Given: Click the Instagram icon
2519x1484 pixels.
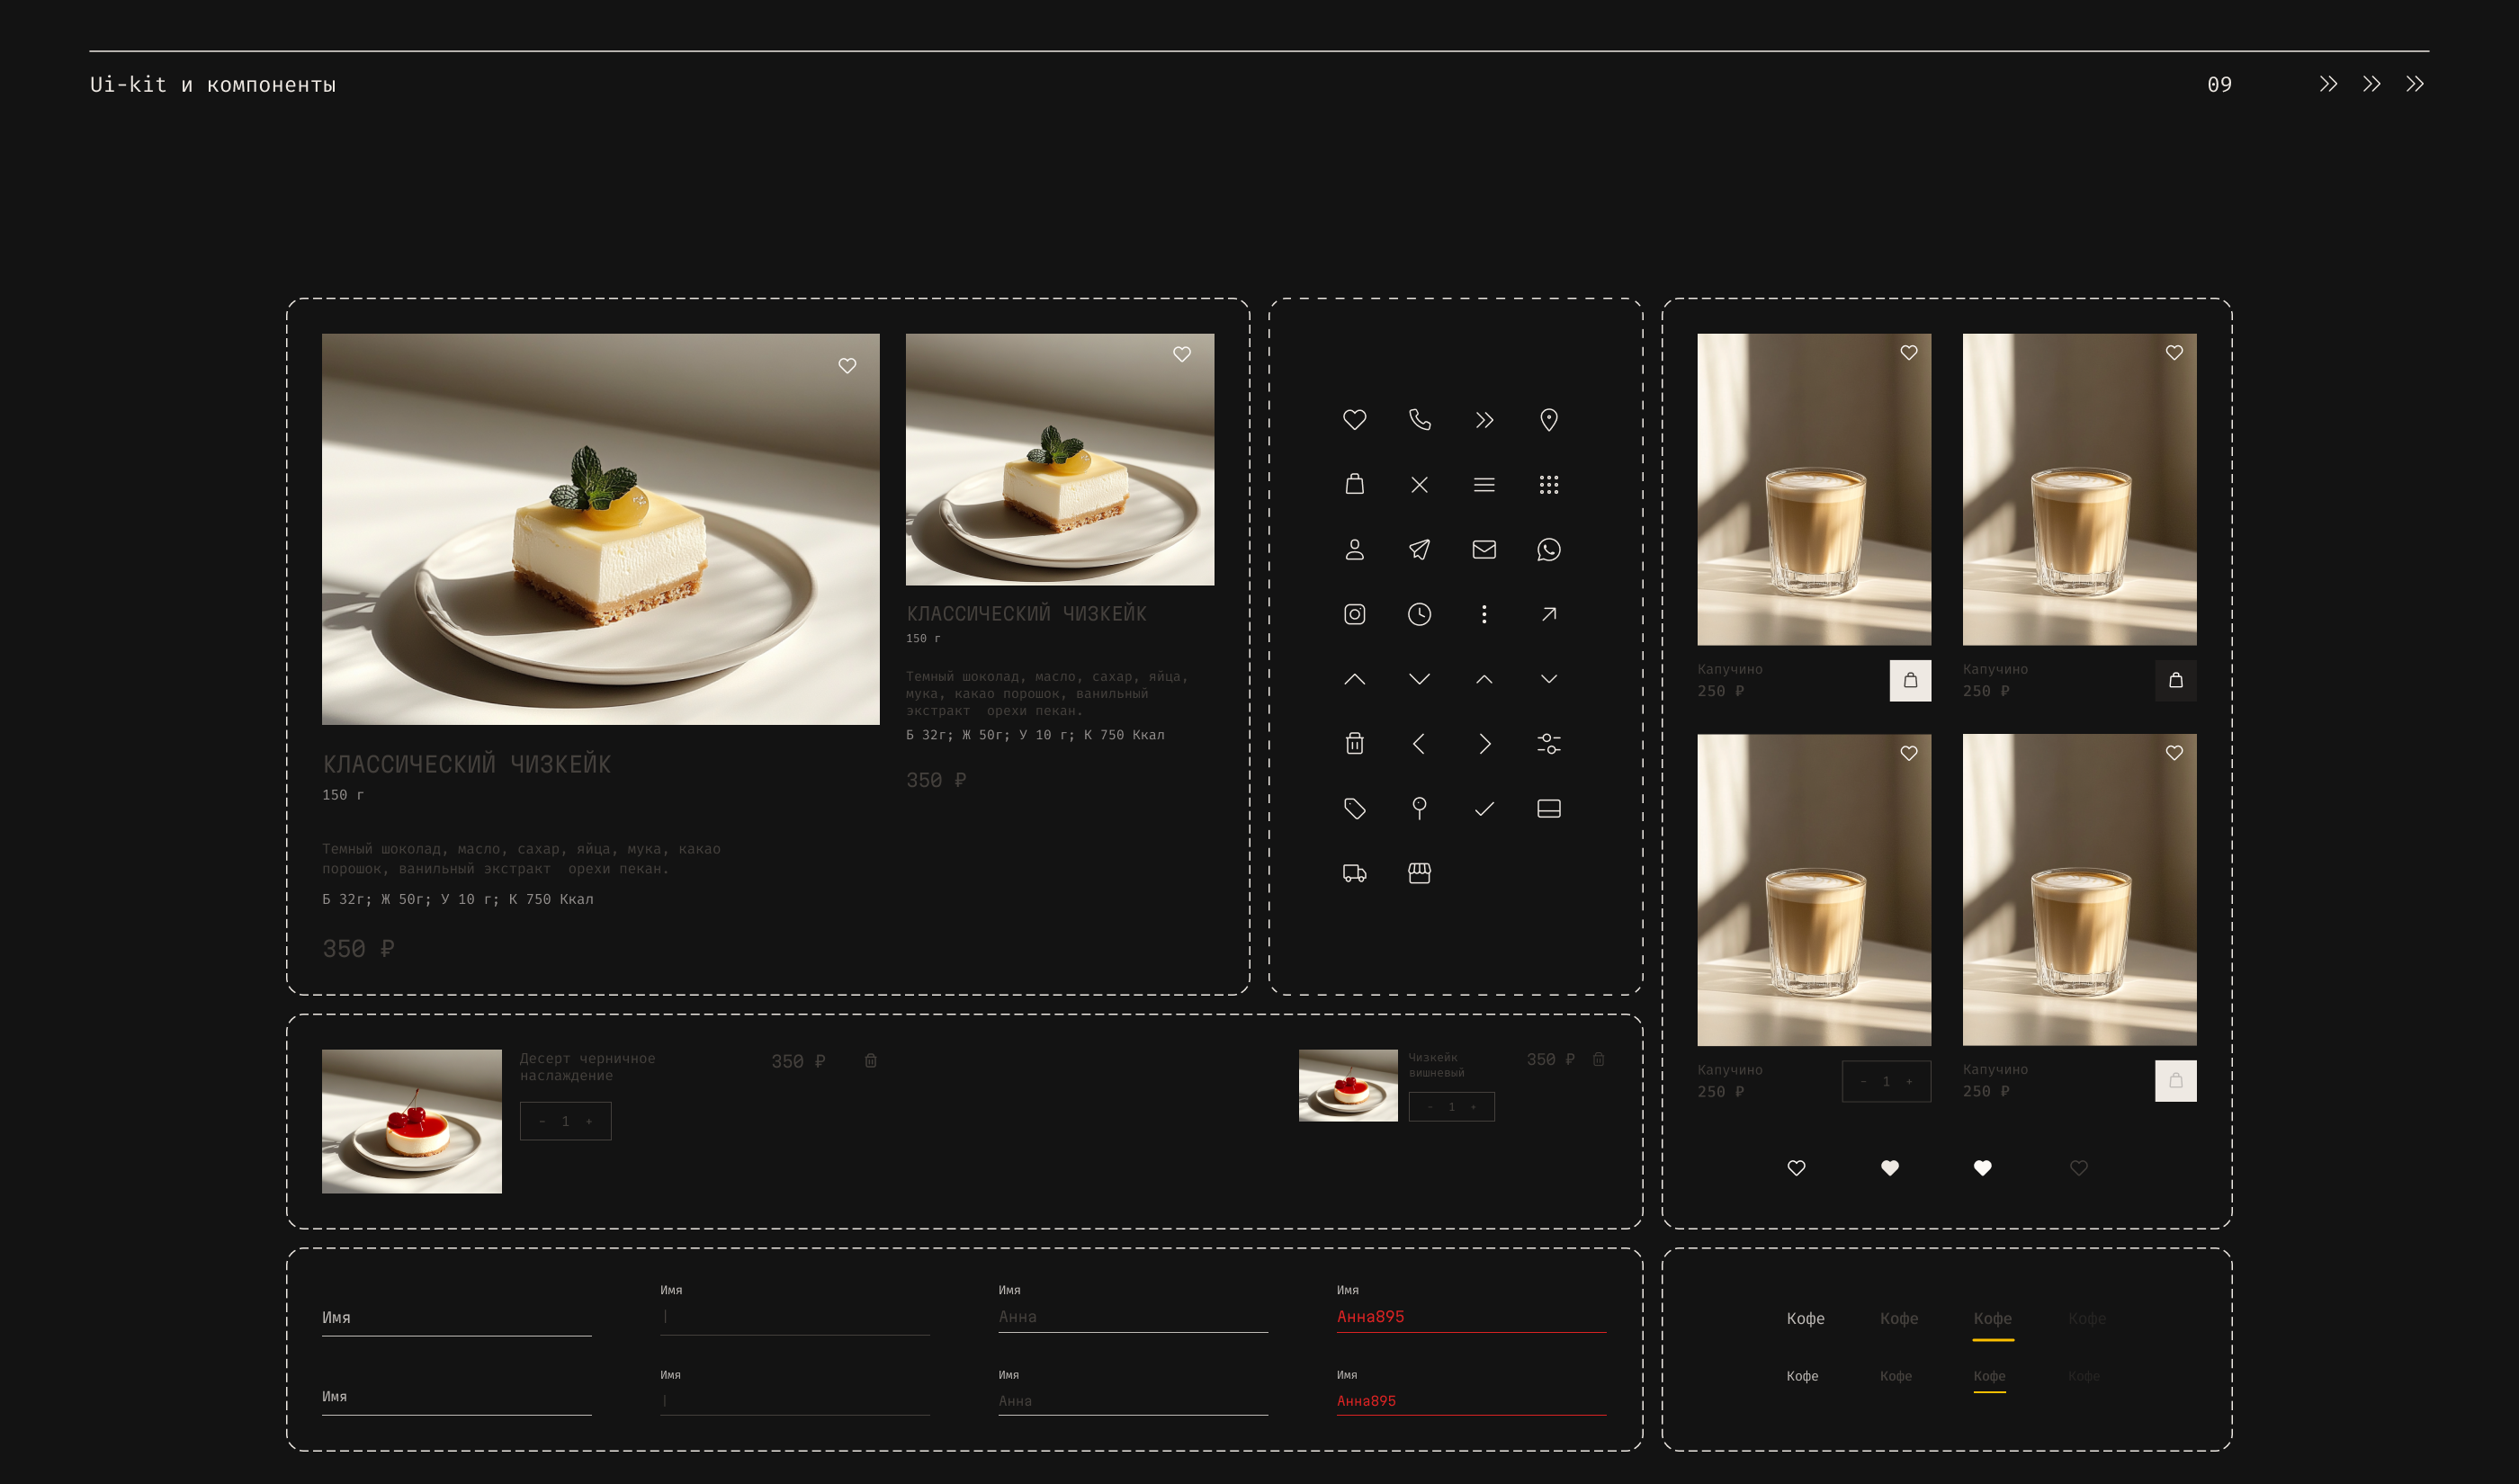Looking at the screenshot, I should (x=1354, y=614).
